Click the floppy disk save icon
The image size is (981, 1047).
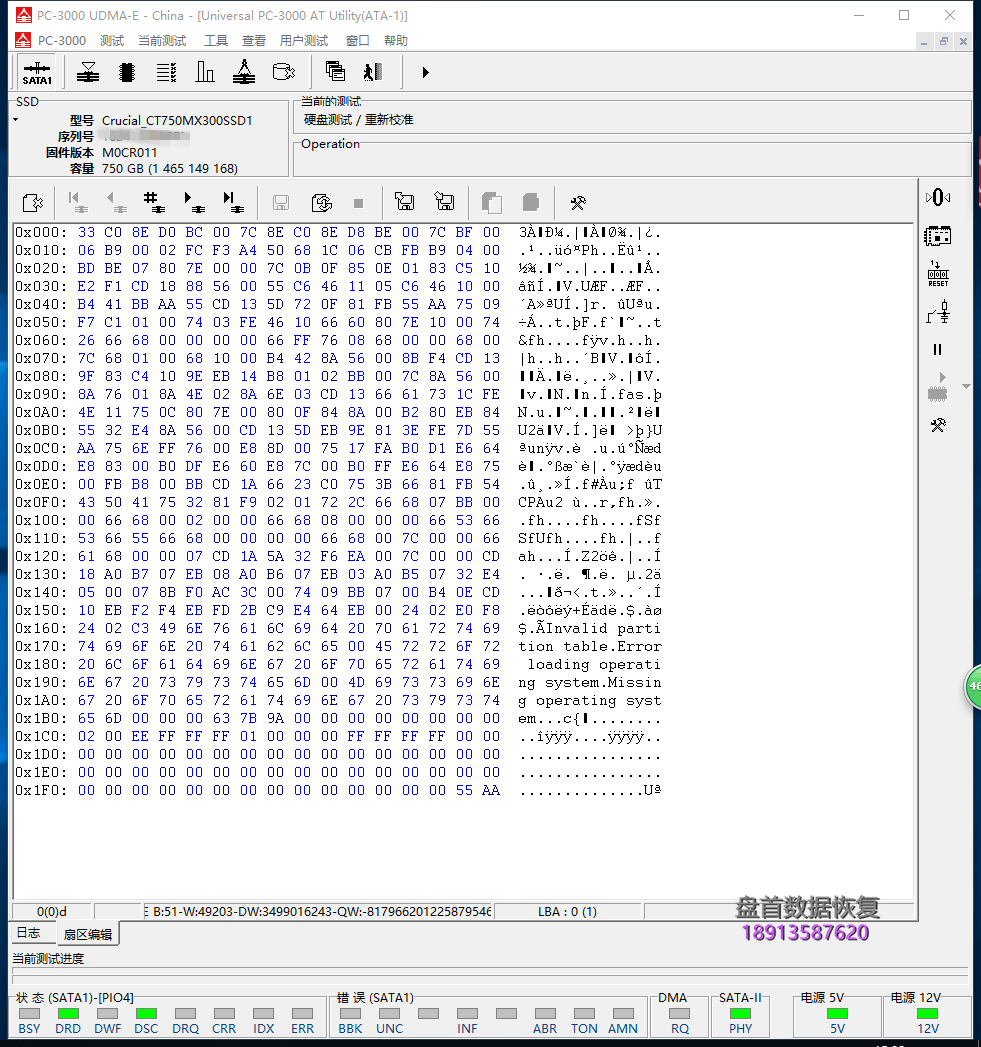point(281,202)
